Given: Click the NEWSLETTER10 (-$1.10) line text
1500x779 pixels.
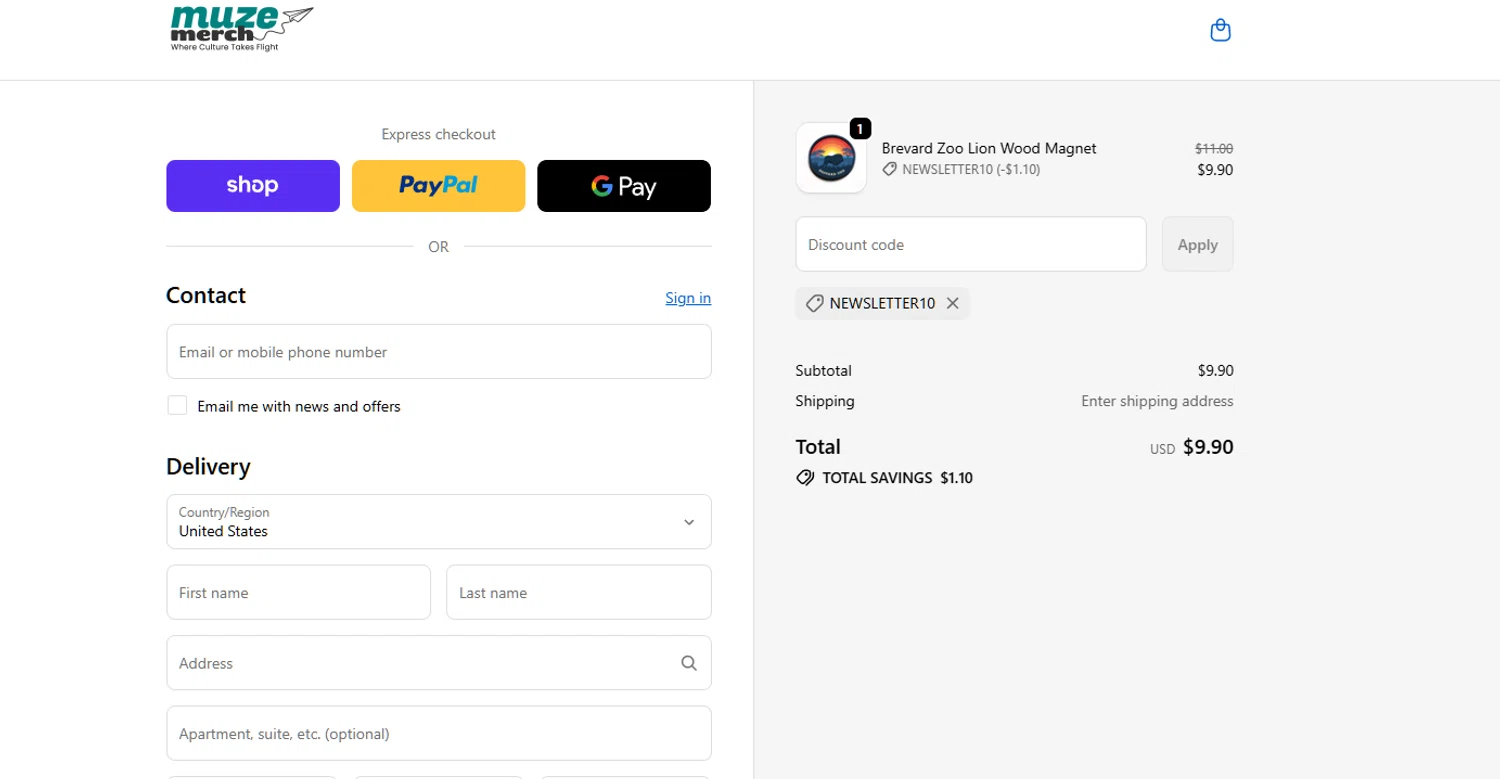Looking at the screenshot, I should [971, 170].
